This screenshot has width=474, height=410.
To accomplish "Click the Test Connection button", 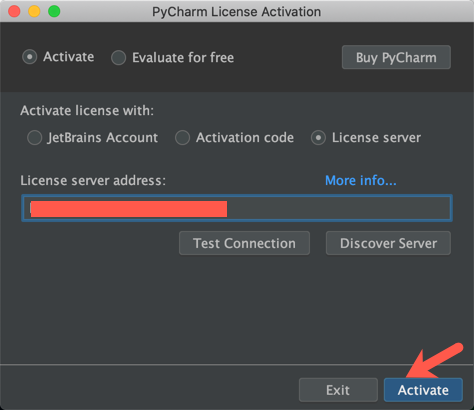I will tap(244, 243).
